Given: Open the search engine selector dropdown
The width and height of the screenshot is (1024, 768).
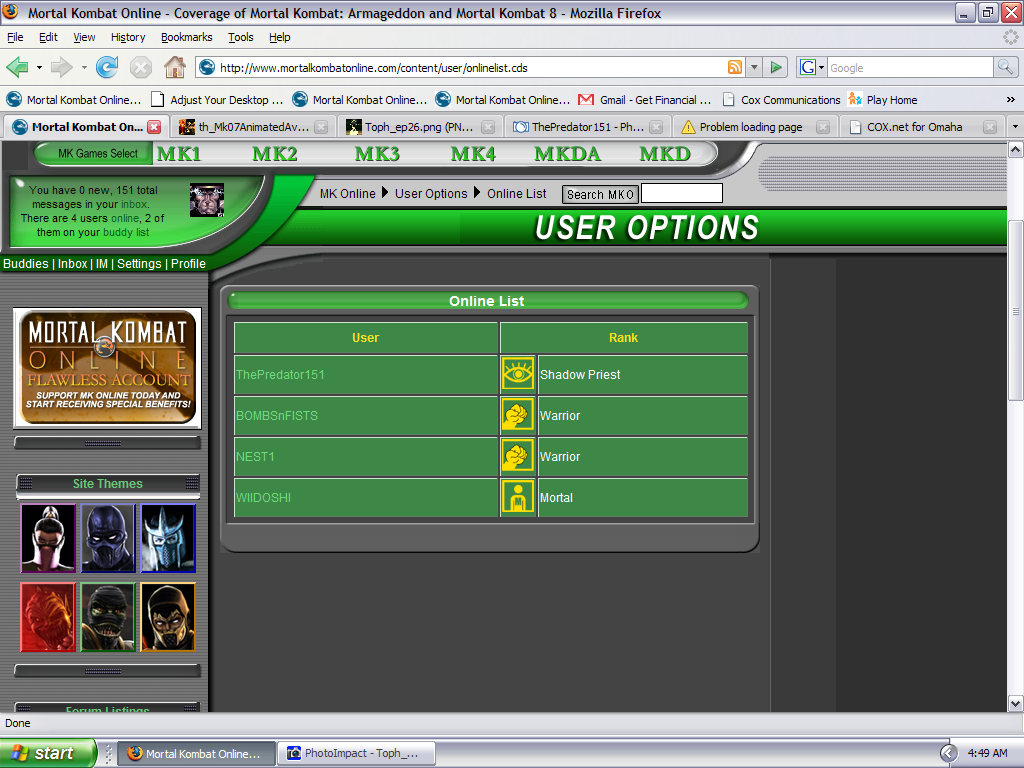Looking at the screenshot, I should (812, 67).
